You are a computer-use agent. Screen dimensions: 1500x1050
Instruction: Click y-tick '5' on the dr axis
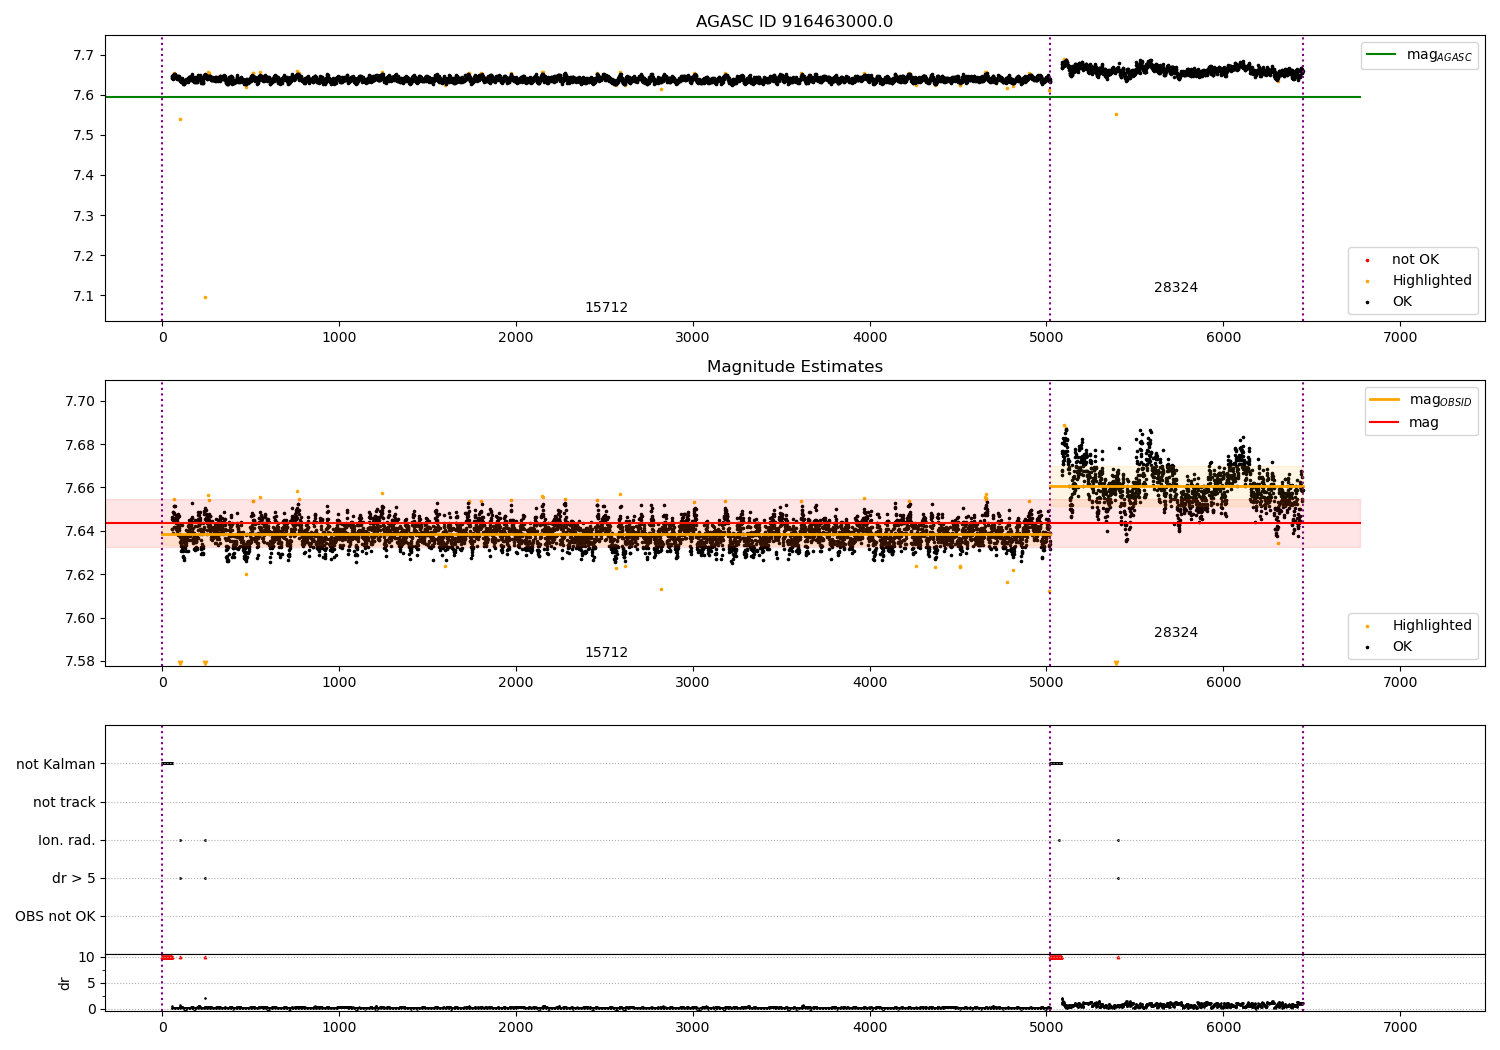(91, 984)
